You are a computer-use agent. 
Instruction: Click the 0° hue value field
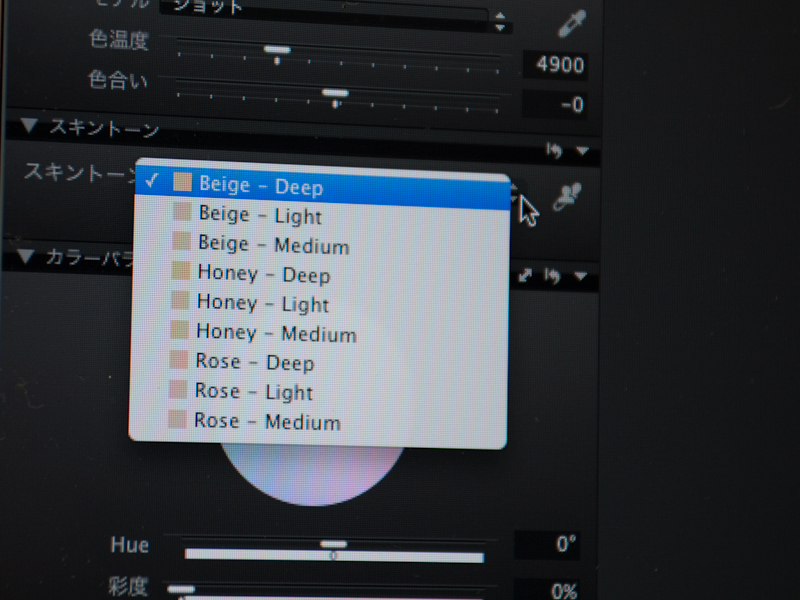(x=547, y=544)
